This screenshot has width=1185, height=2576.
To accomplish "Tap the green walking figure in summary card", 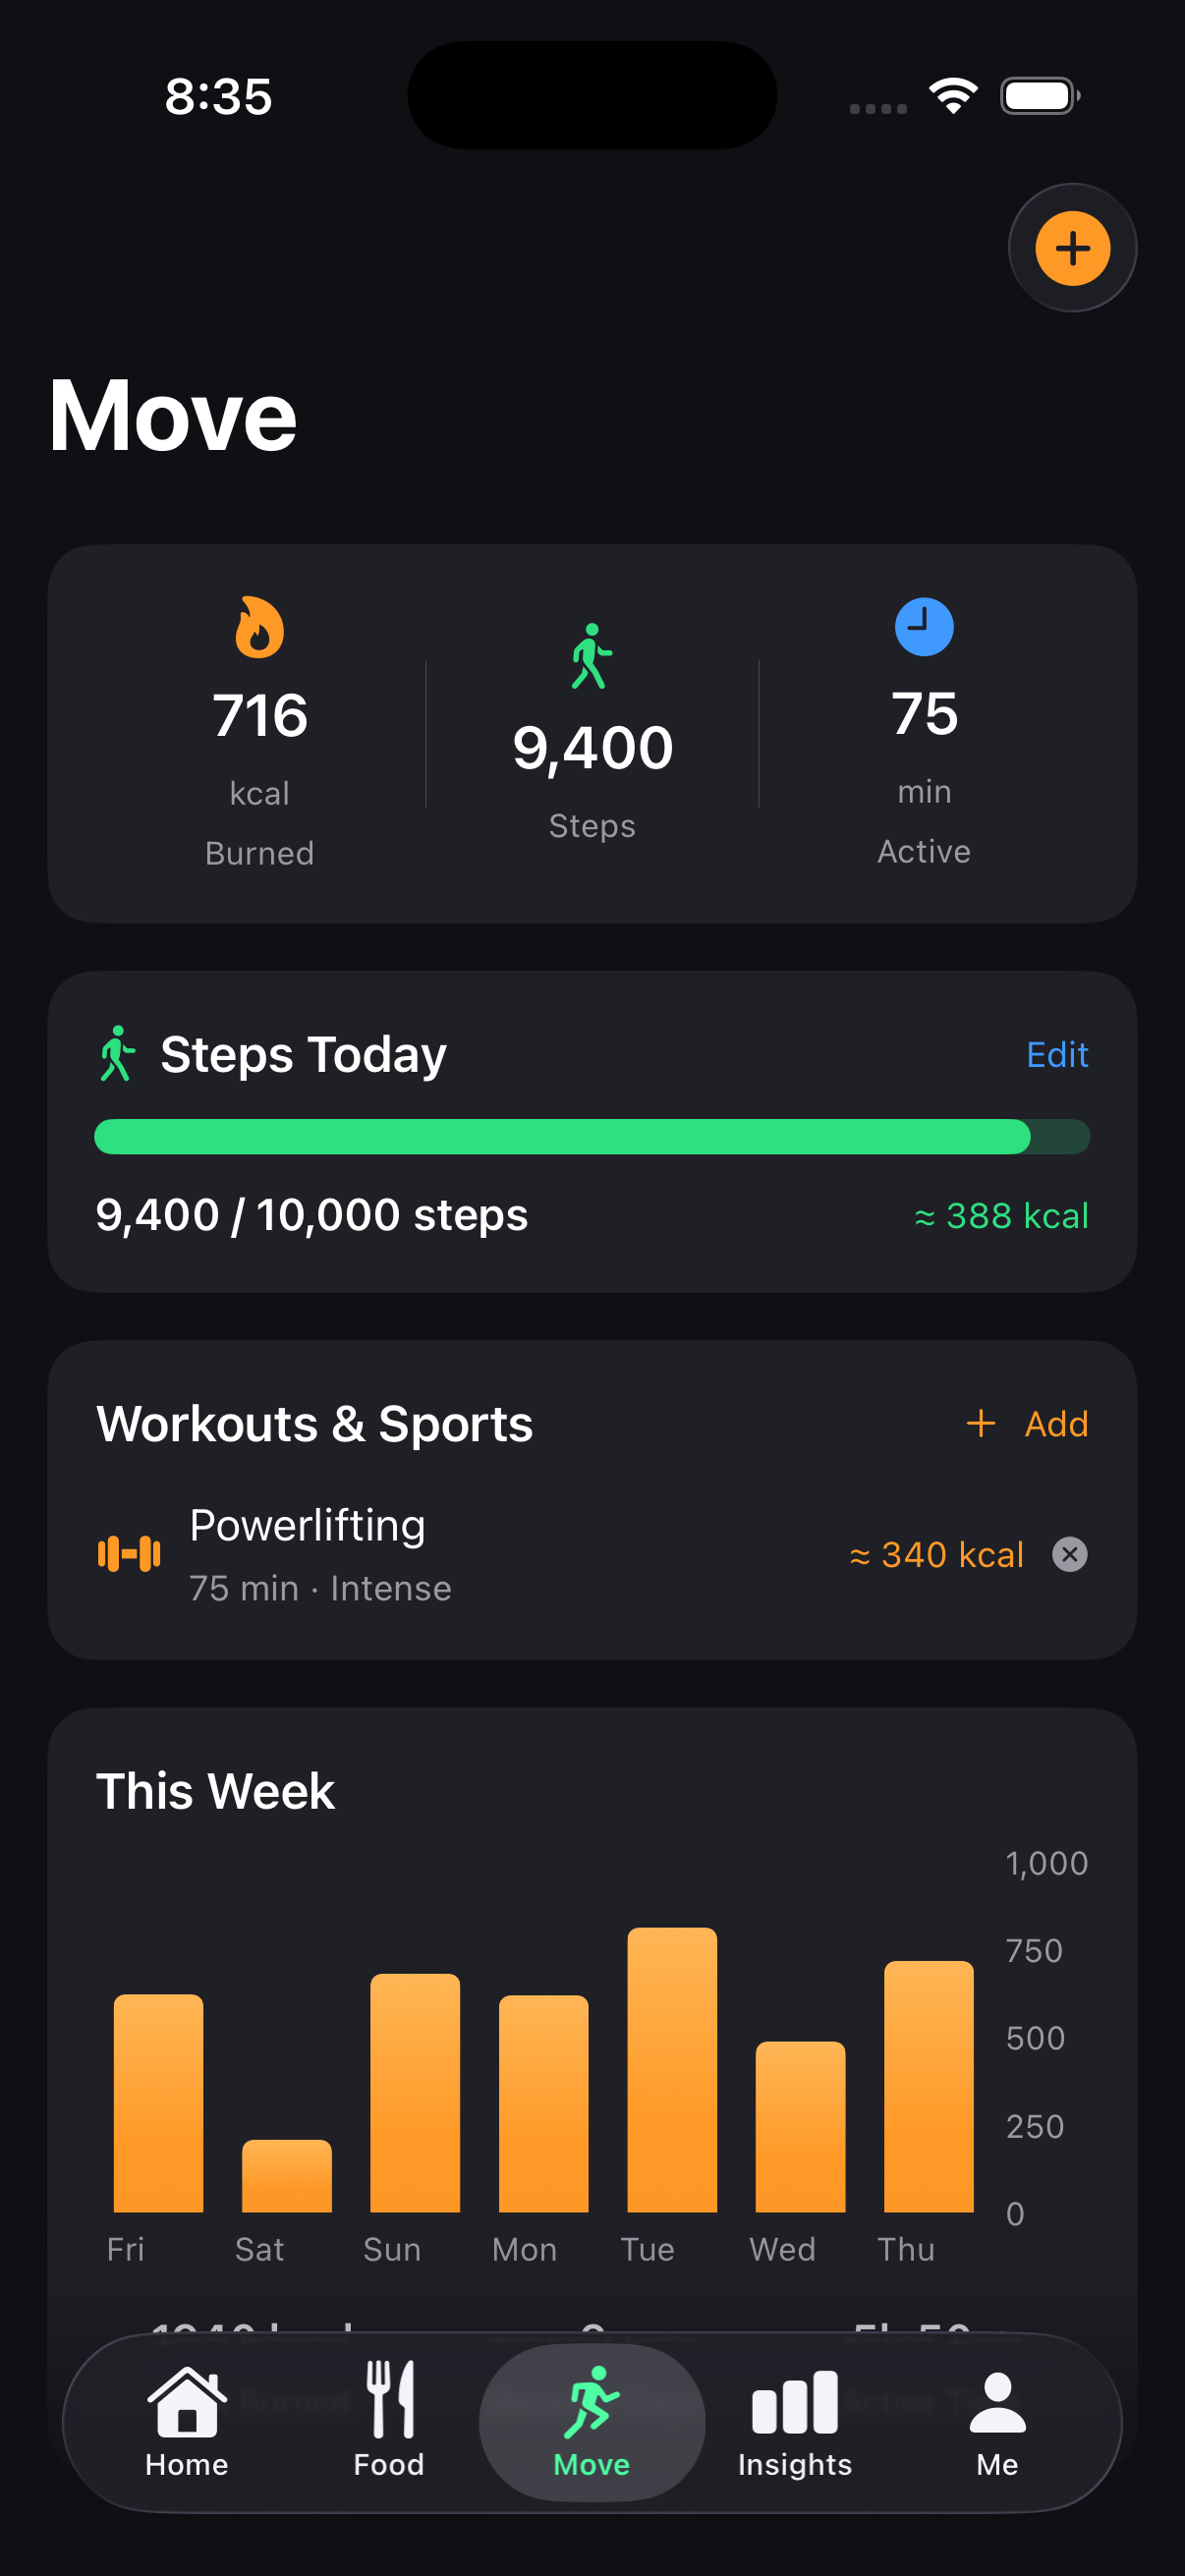I will tap(591, 656).
